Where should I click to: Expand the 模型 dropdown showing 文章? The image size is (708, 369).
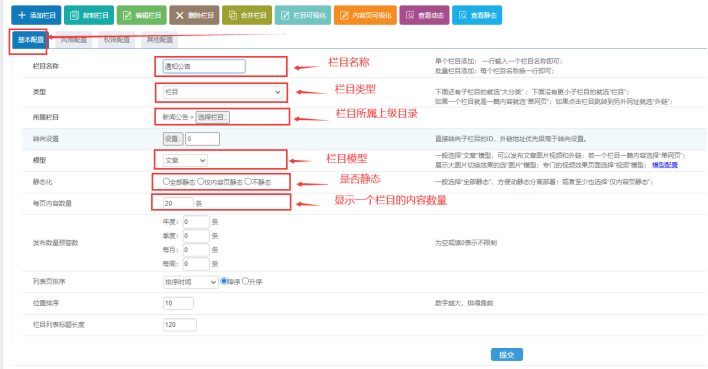pos(185,160)
